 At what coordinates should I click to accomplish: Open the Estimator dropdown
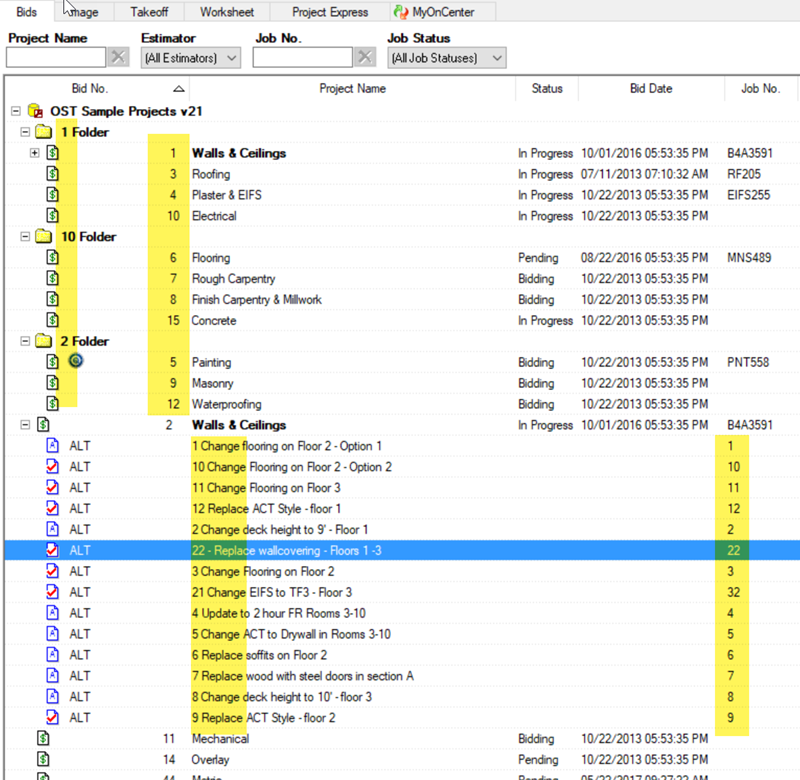click(191, 58)
